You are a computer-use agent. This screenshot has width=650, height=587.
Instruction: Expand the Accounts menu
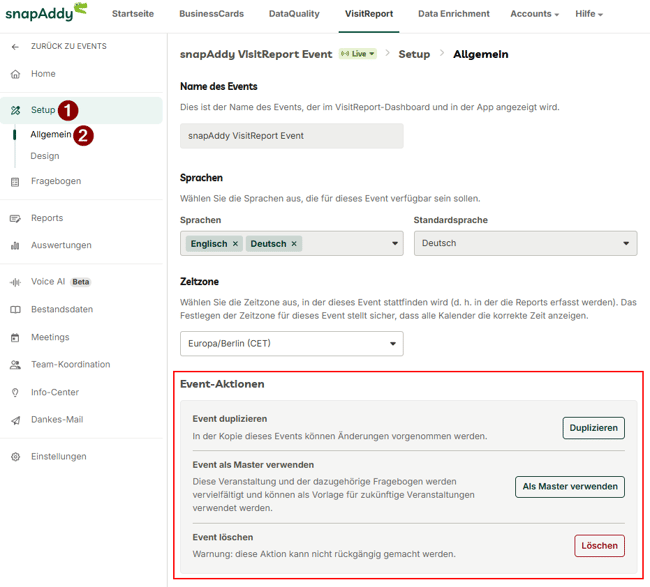tap(534, 14)
